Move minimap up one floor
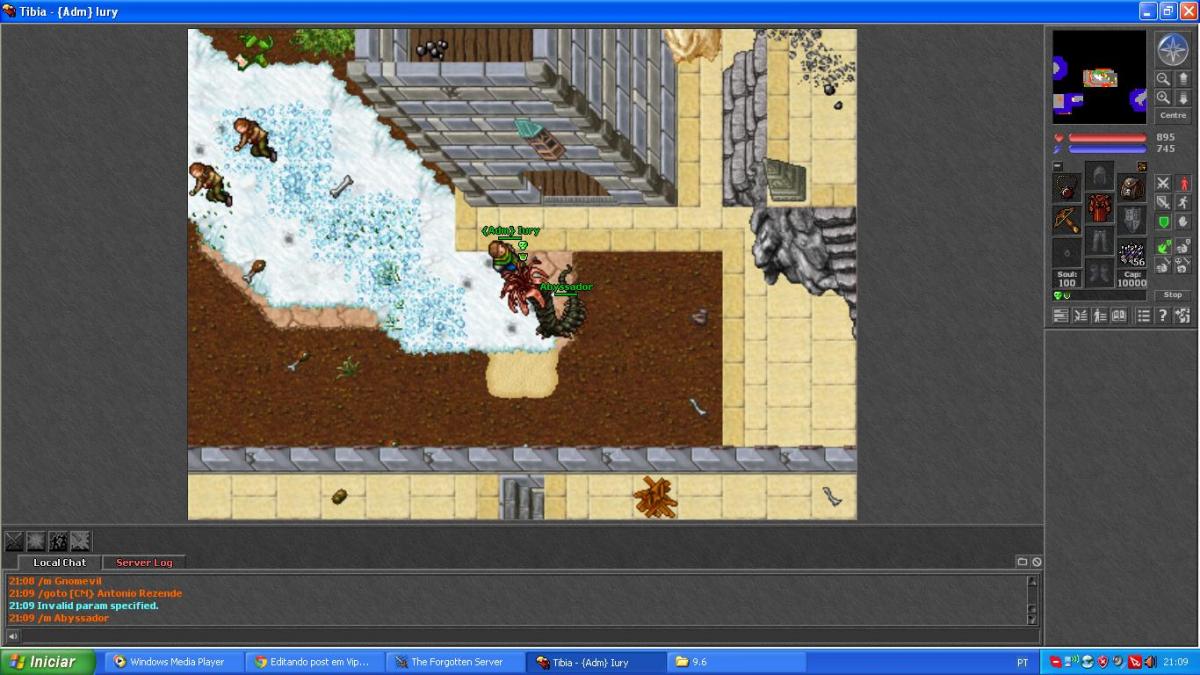This screenshot has width=1200, height=675. pyautogui.click(x=1182, y=79)
